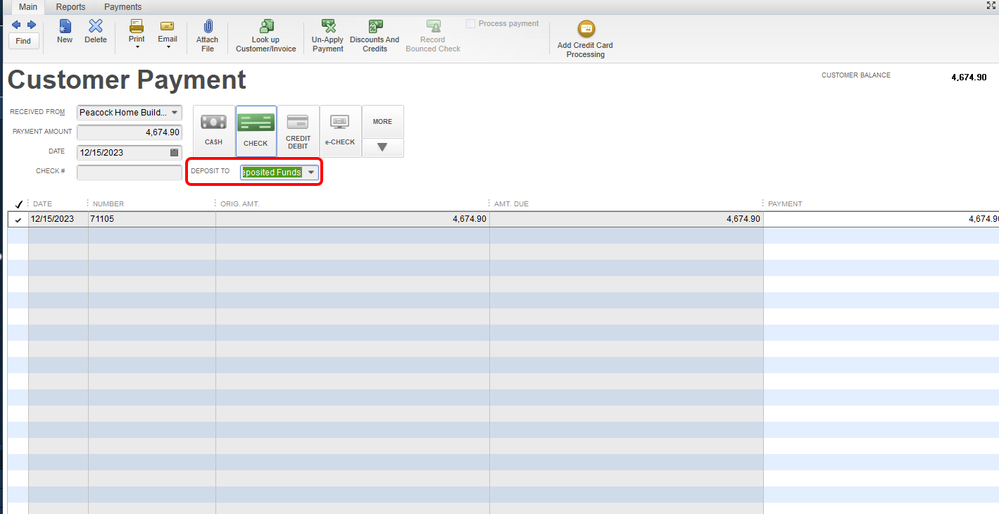Open Look up Customer/Invoice
The image size is (999, 514).
[266, 35]
